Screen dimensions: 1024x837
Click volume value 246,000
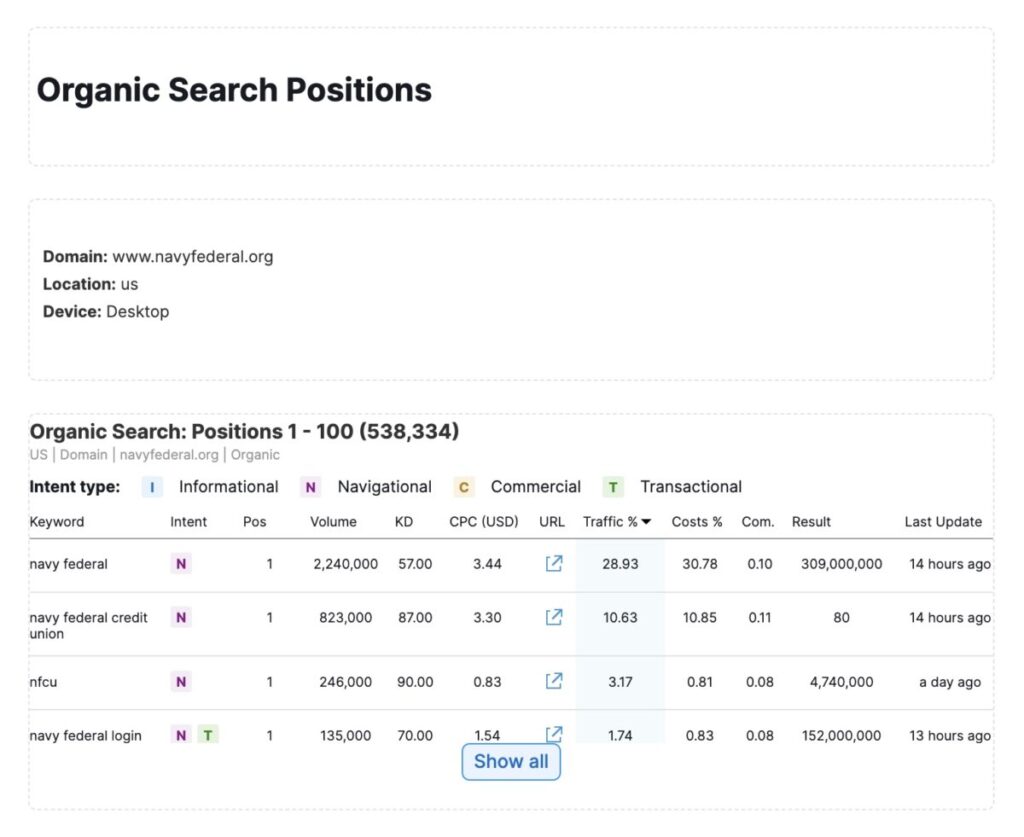pos(345,682)
